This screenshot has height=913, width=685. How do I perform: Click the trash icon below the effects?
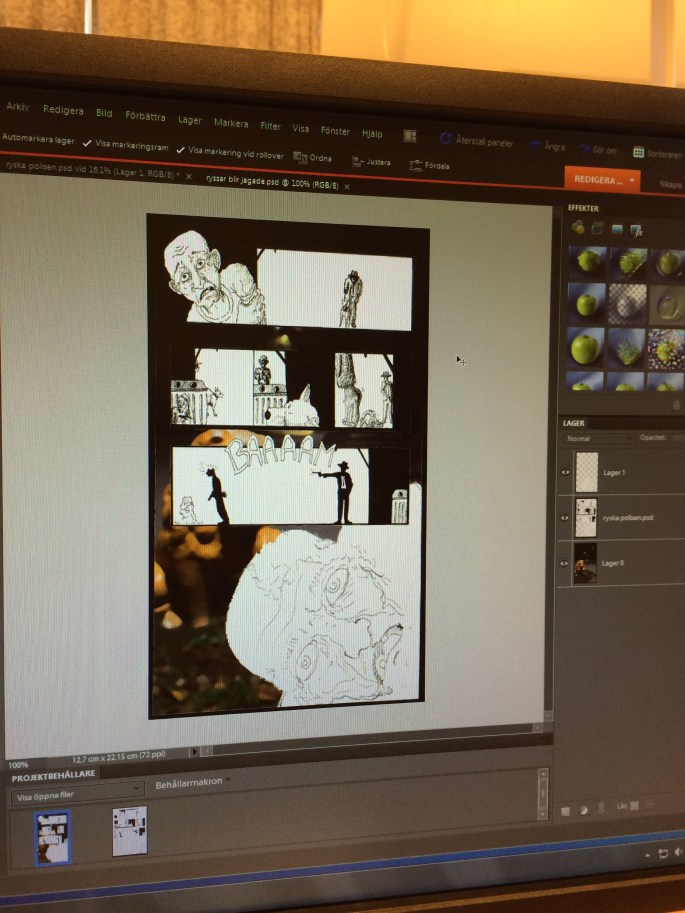[676, 404]
